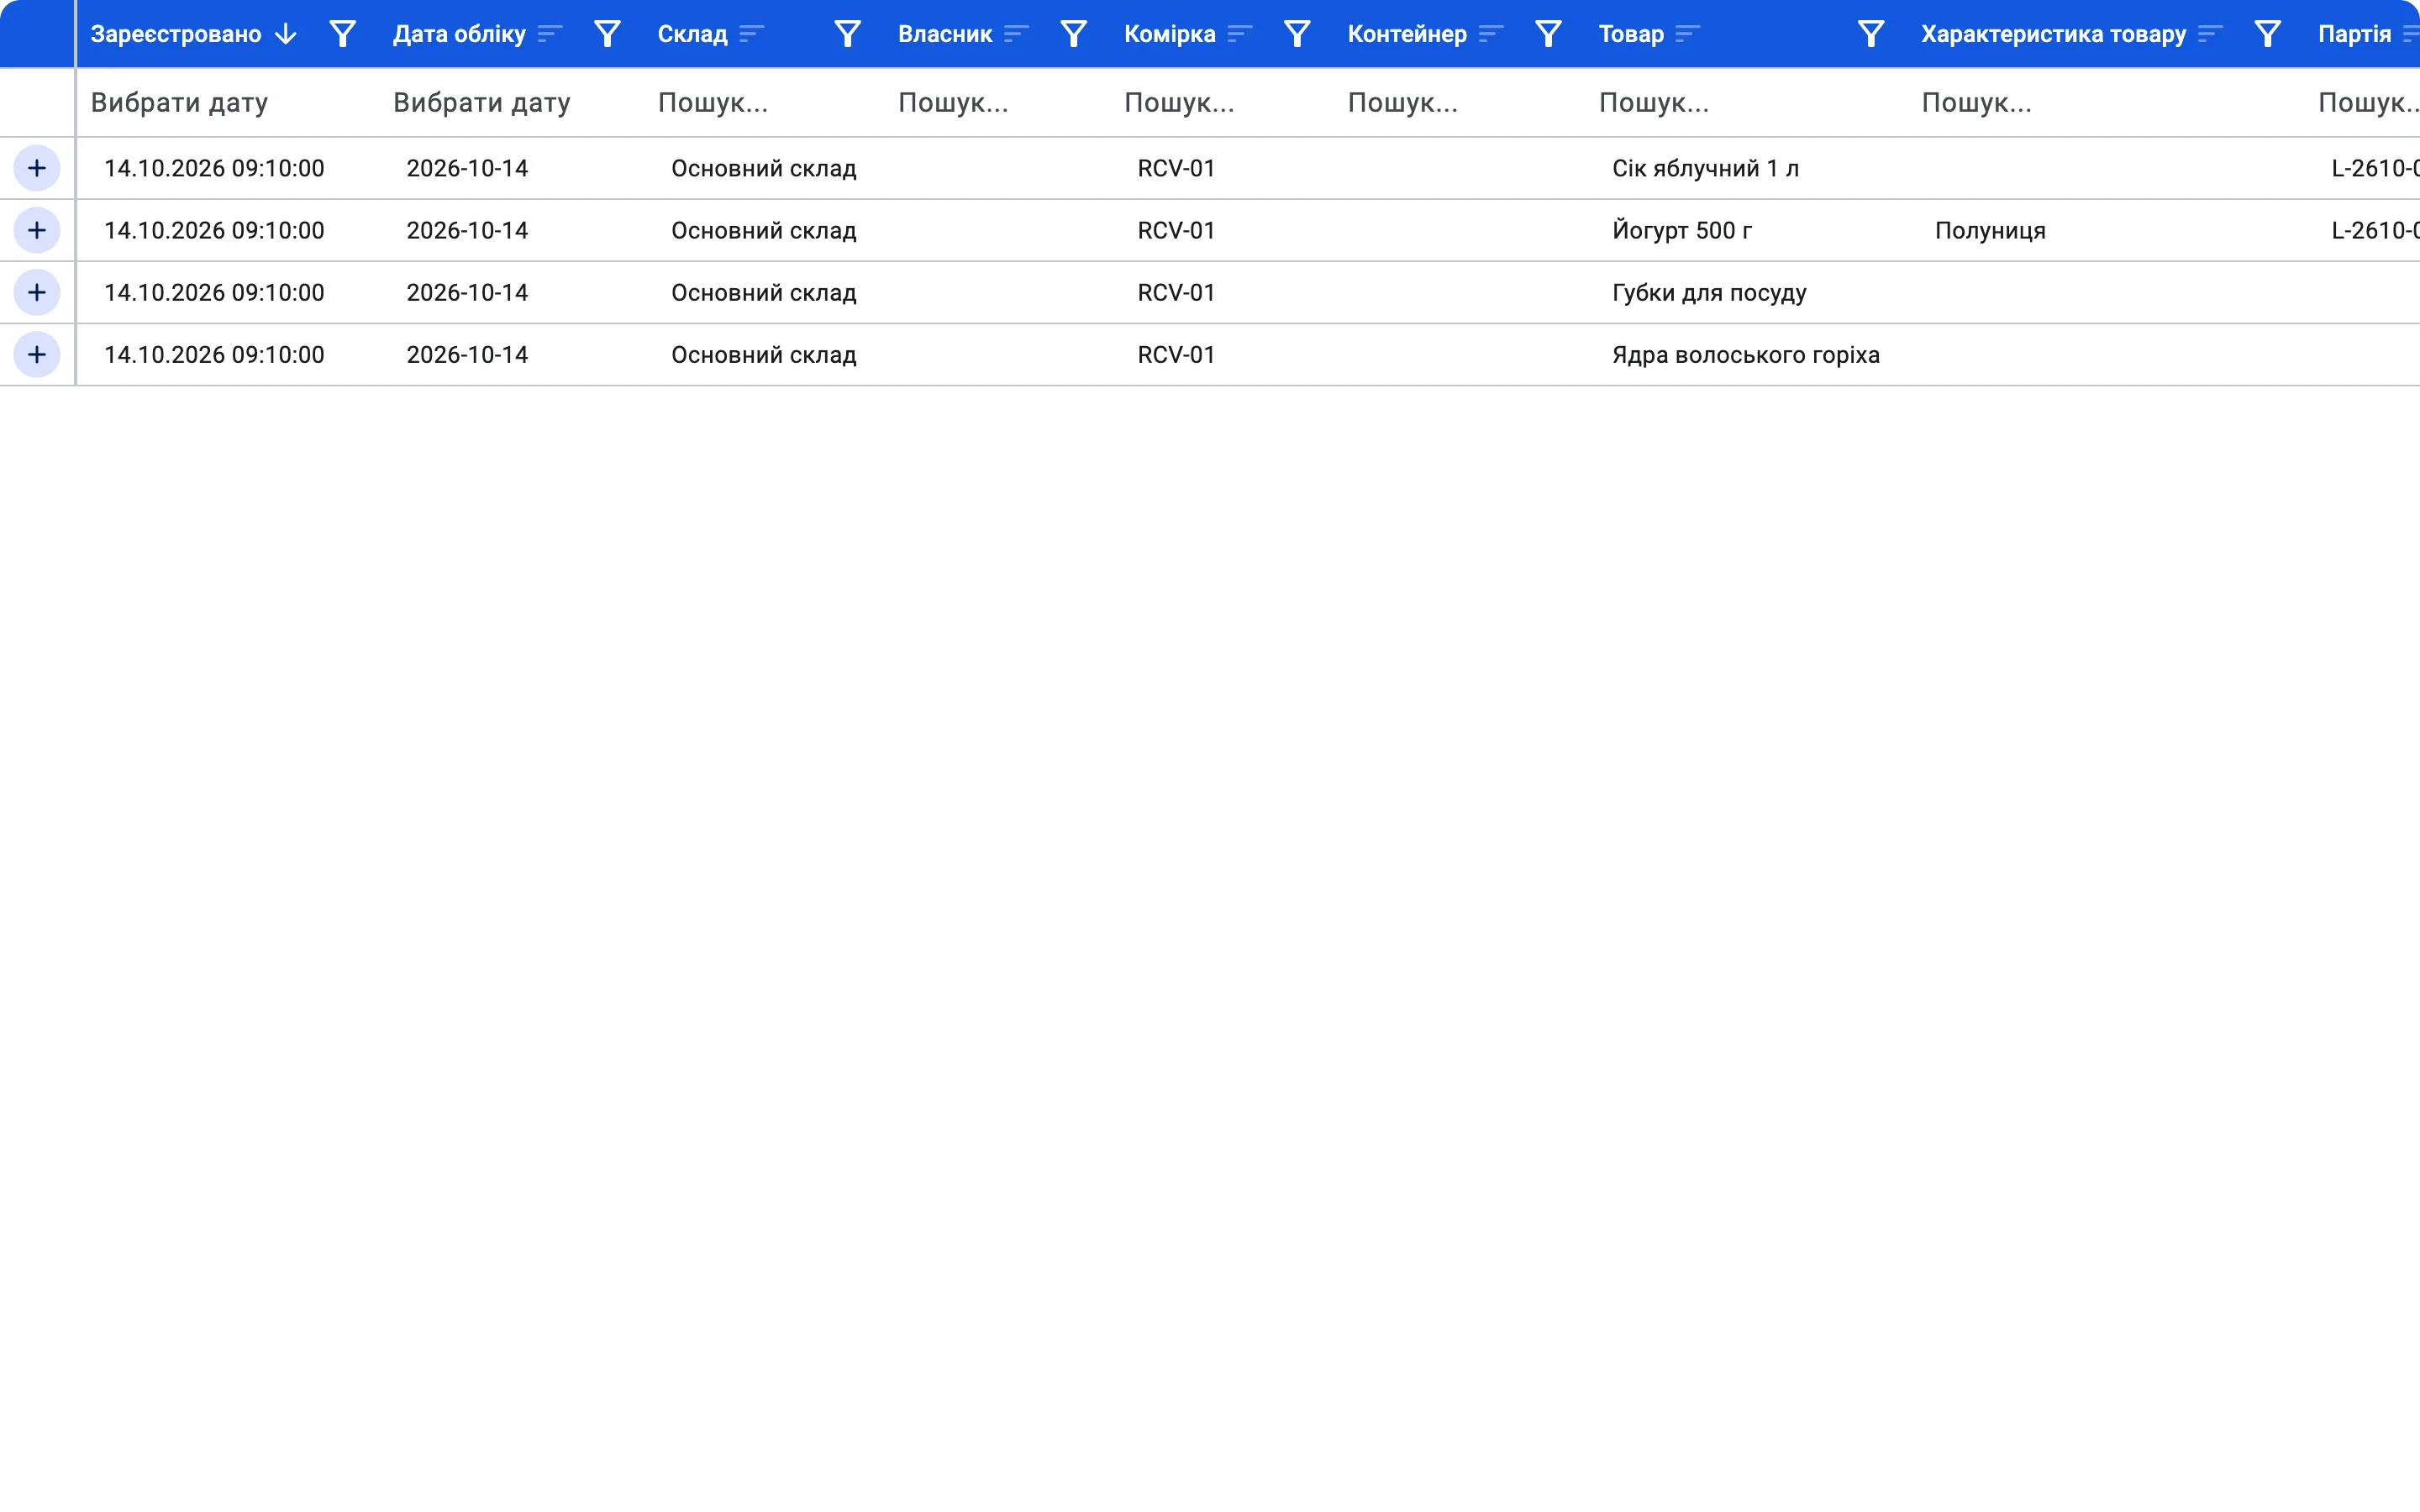Expand row for Йогурт 500 г
This screenshot has height=1512, width=2420.
(37, 230)
